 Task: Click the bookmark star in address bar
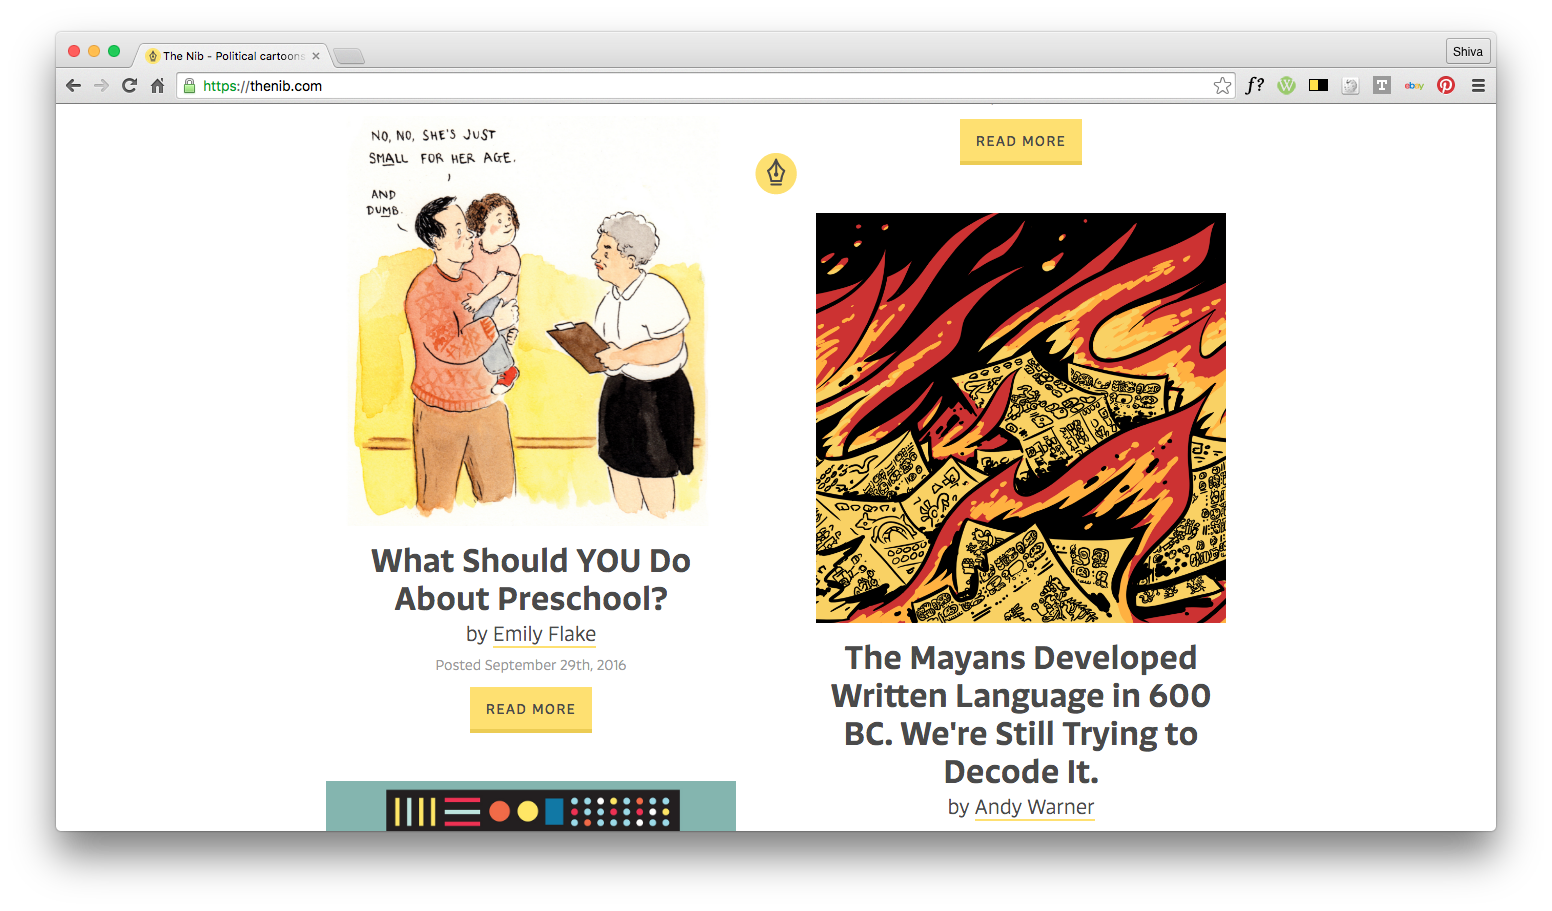[x=1222, y=86]
